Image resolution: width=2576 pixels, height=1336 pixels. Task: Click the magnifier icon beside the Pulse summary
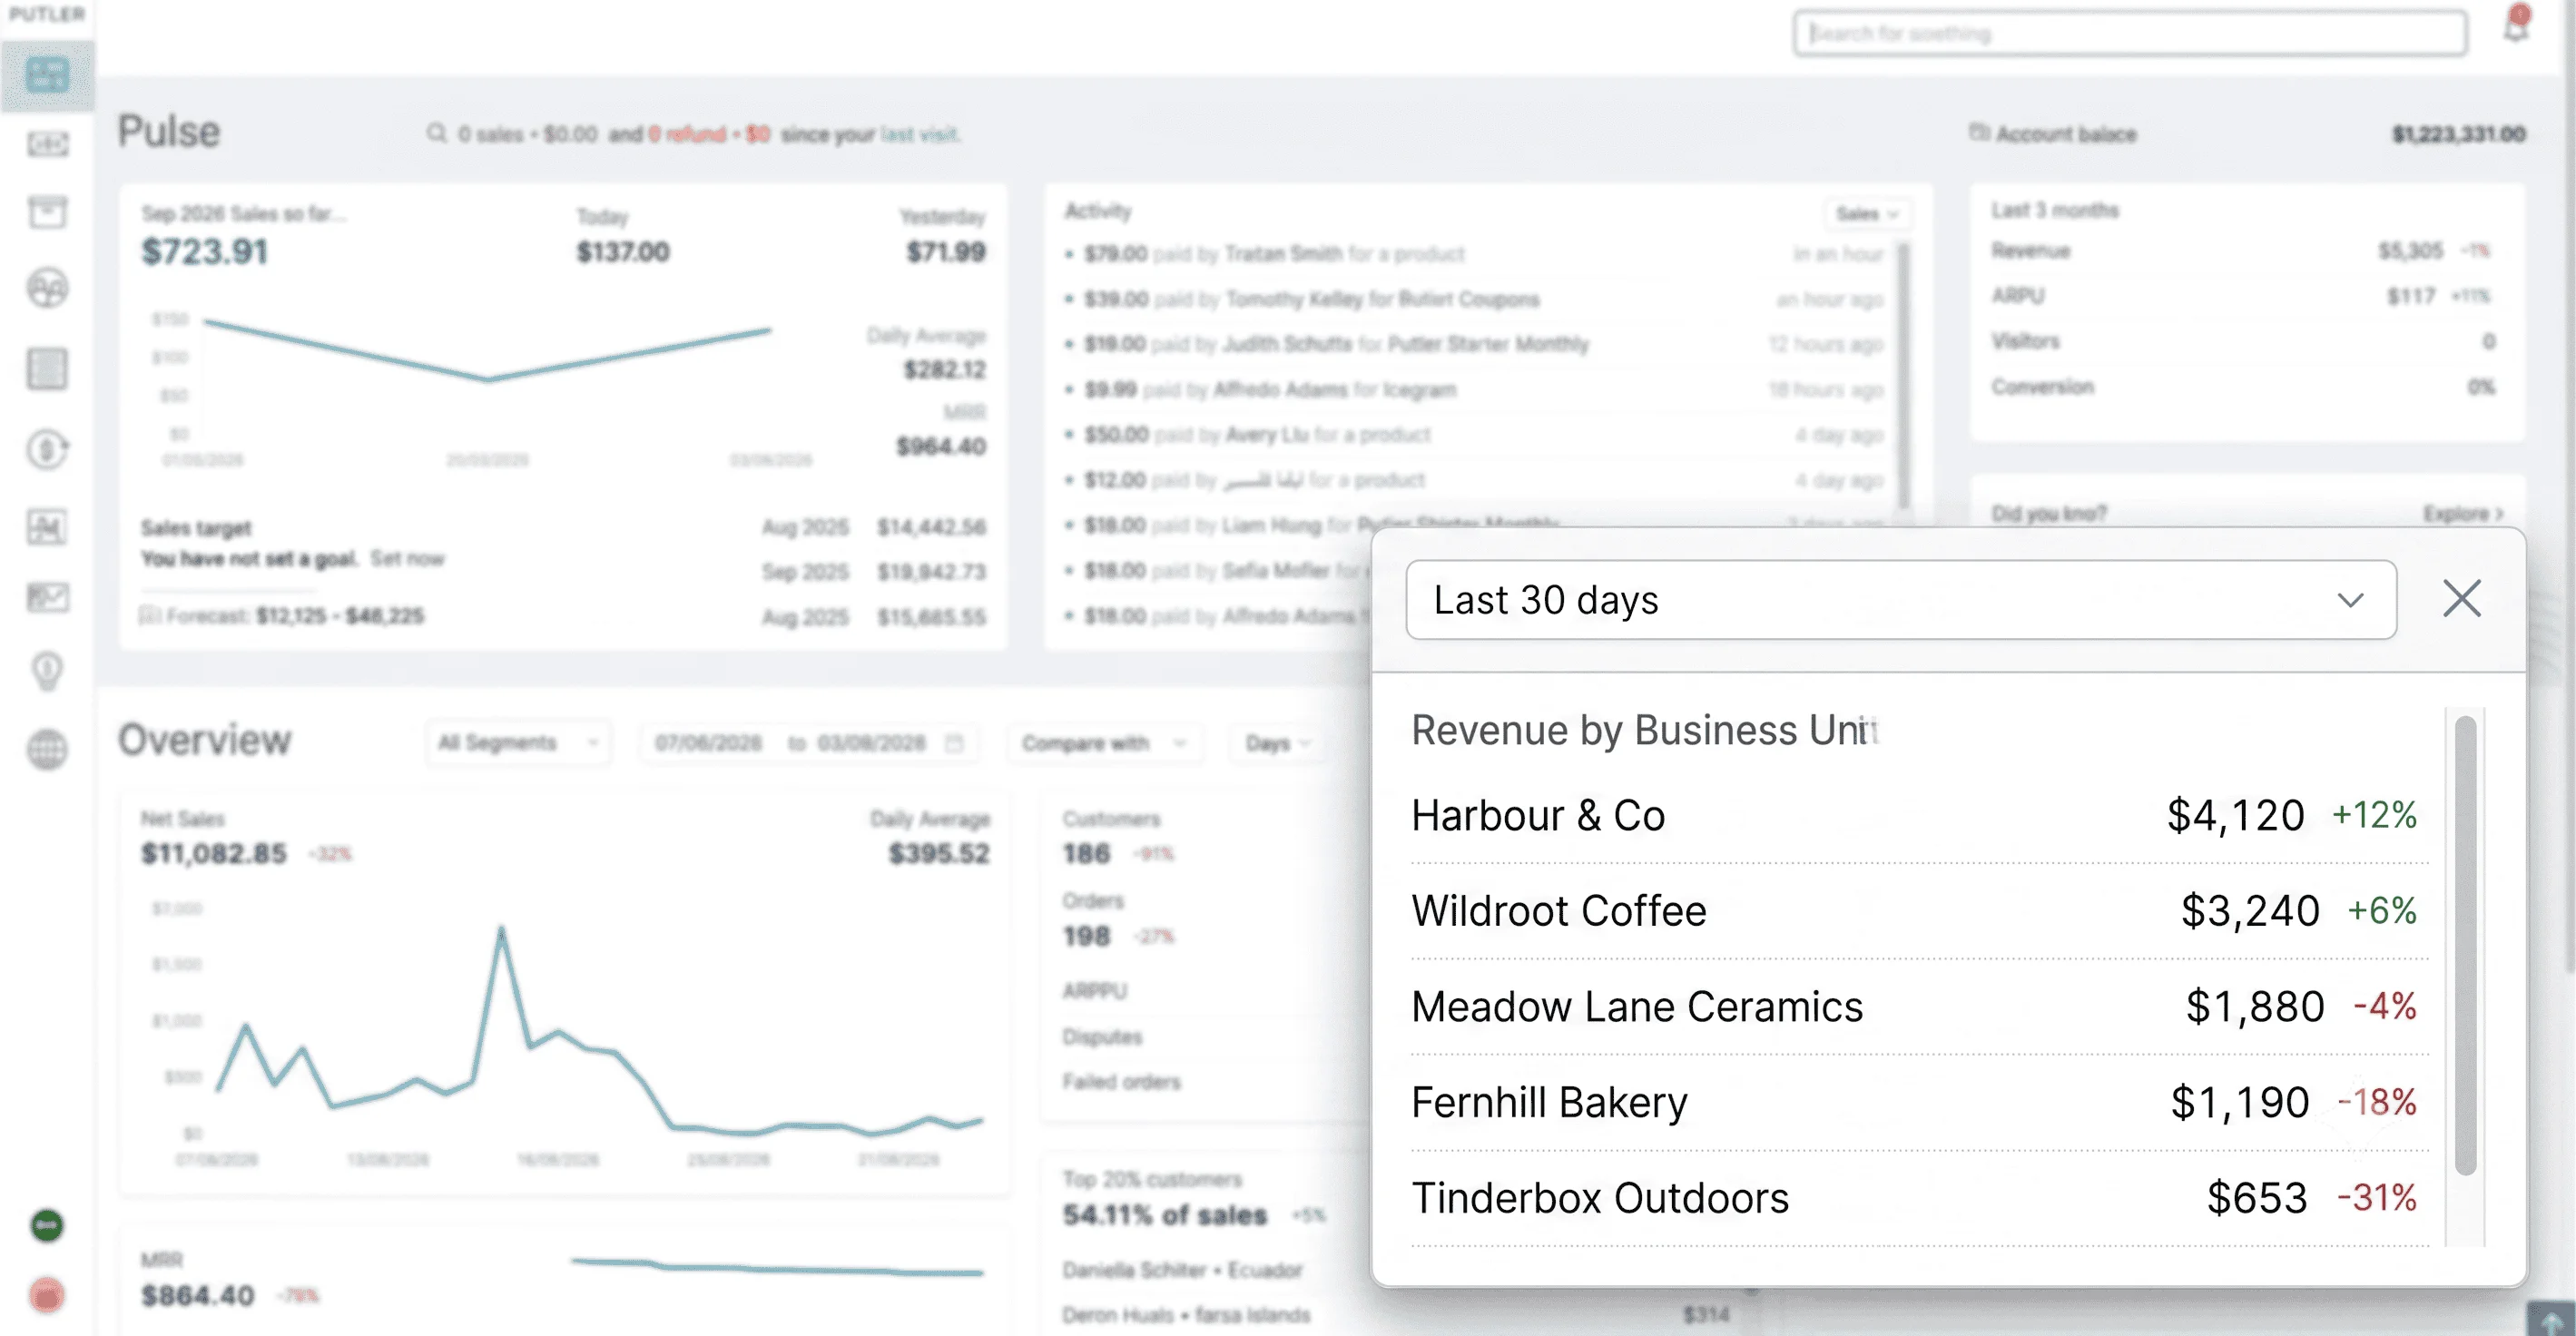[x=436, y=133]
